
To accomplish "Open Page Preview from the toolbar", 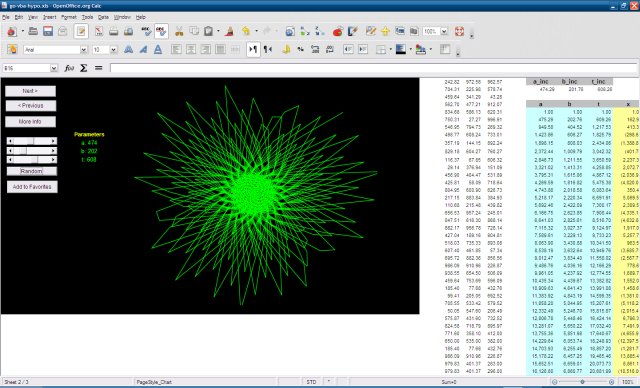I will point(128,31).
